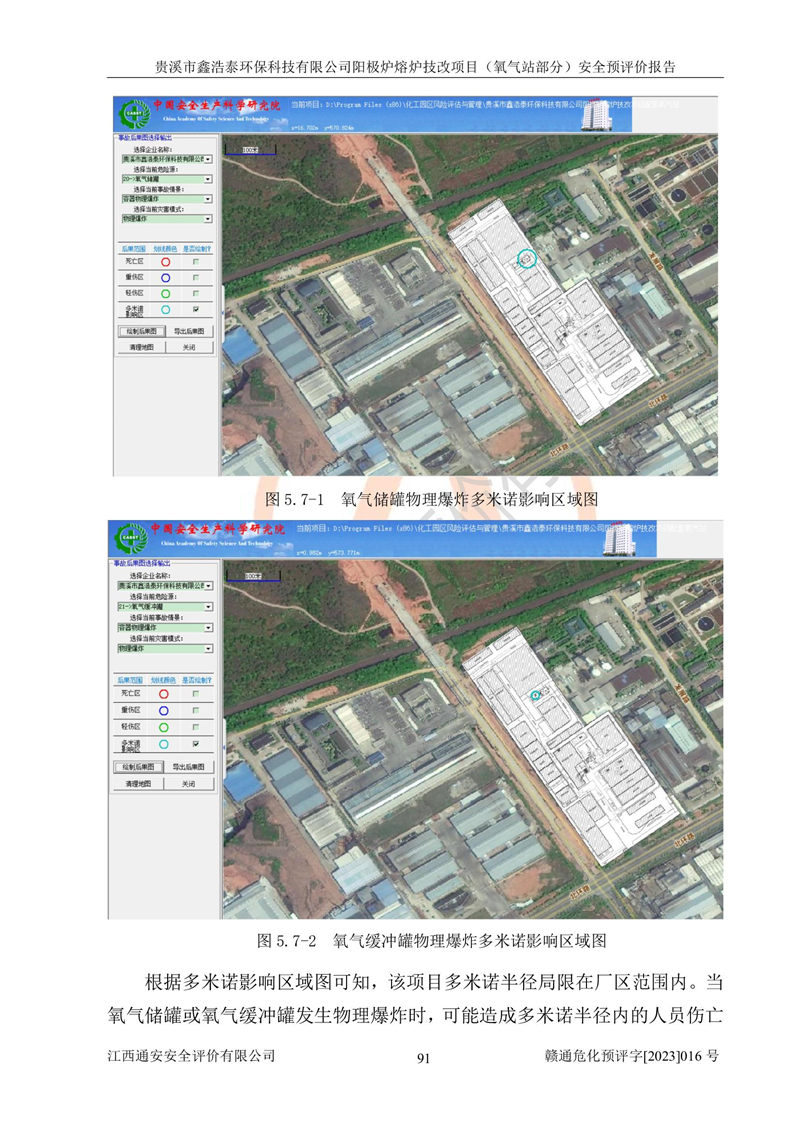The height and width of the screenshot is (1131, 800).
Task: Uncheck the 多米诺影响区 checkbox in Figure 5.7-1
Action: click(196, 310)
